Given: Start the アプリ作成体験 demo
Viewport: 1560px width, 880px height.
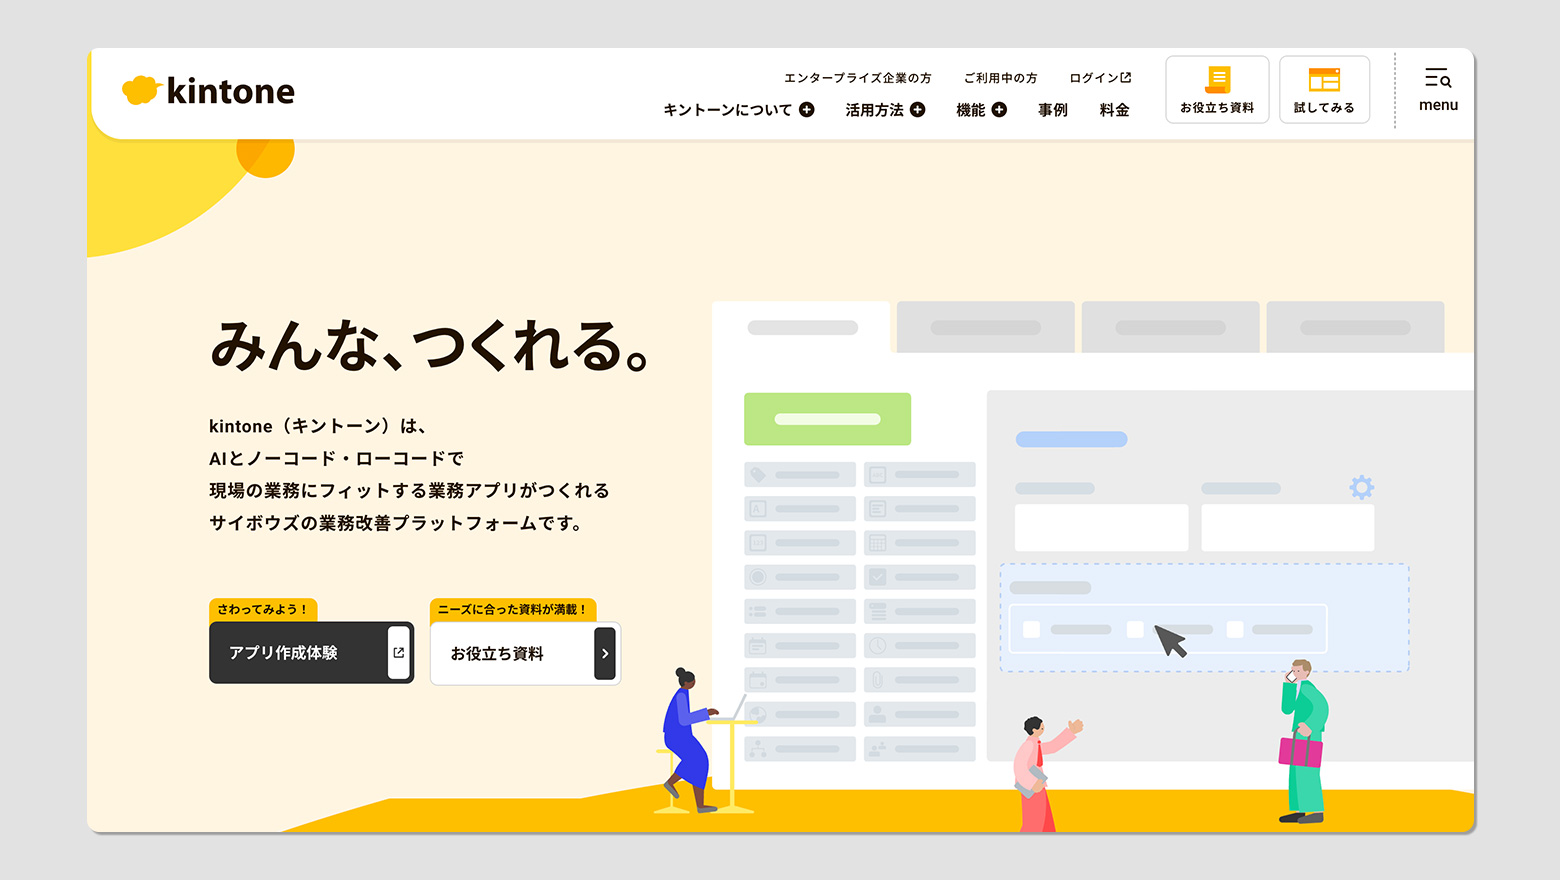Looking at the screenshot, I should tap(311, 653).
